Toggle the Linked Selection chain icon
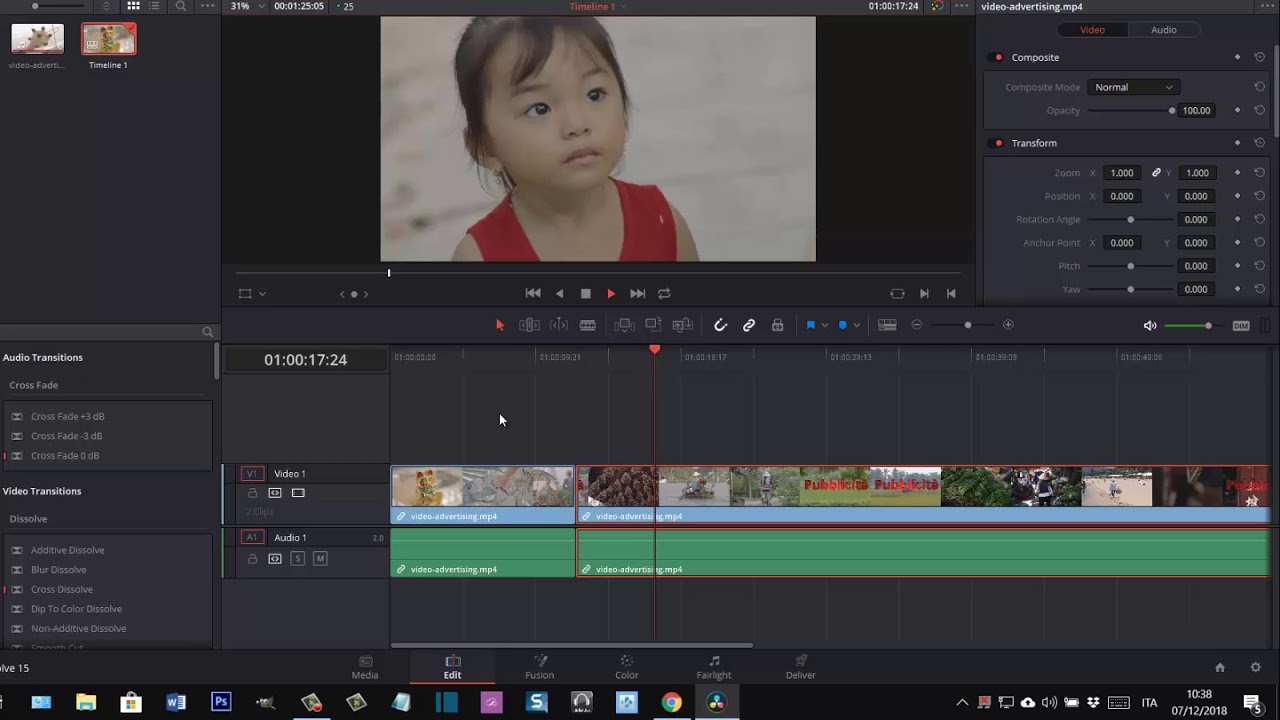The height and width of the screenshot is (720, 1280). click(x=749, y=325)
